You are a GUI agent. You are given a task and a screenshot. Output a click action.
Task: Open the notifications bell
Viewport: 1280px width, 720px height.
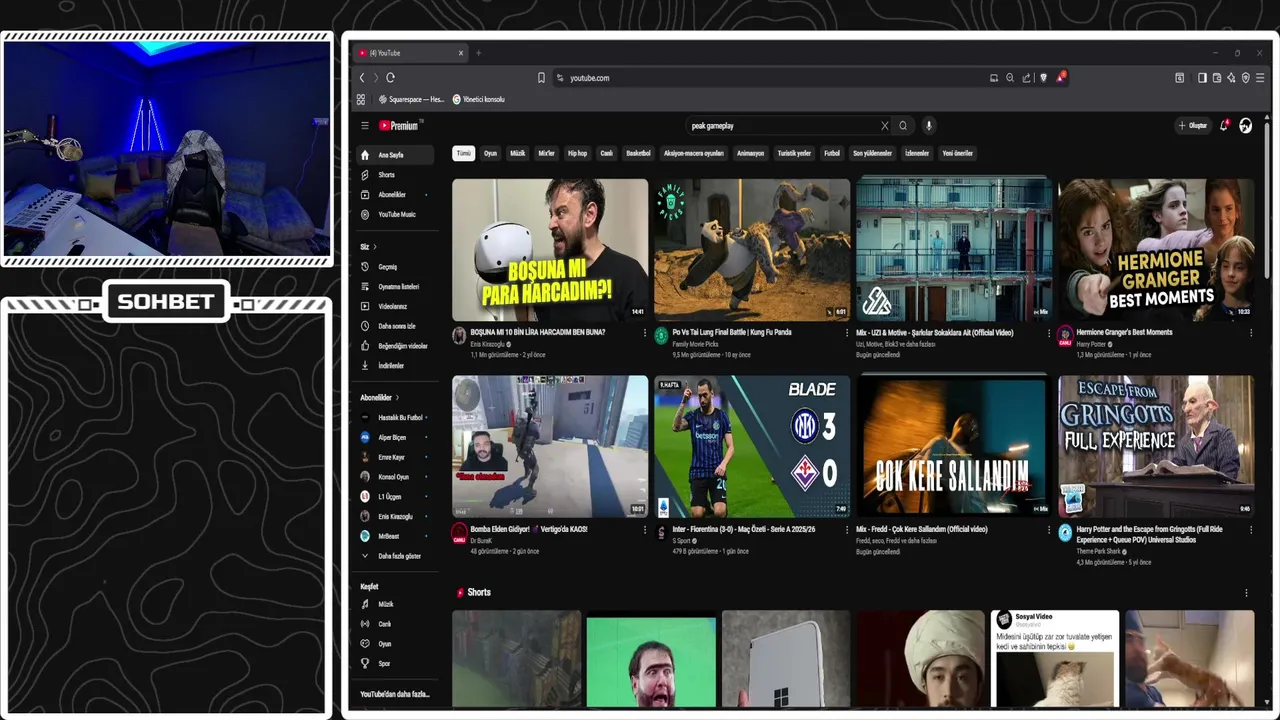(x=1223, y=126)
